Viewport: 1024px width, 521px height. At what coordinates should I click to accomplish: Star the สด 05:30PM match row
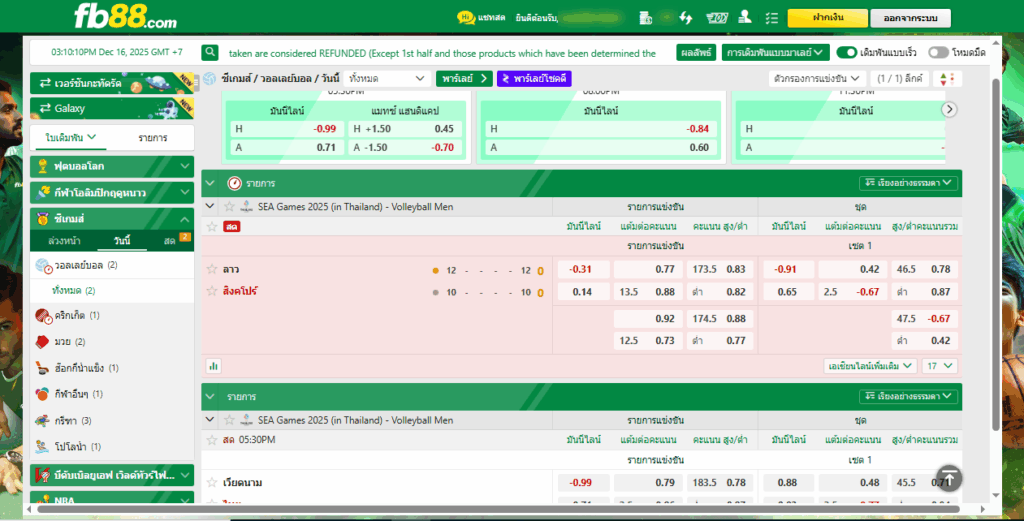[212, 440]
